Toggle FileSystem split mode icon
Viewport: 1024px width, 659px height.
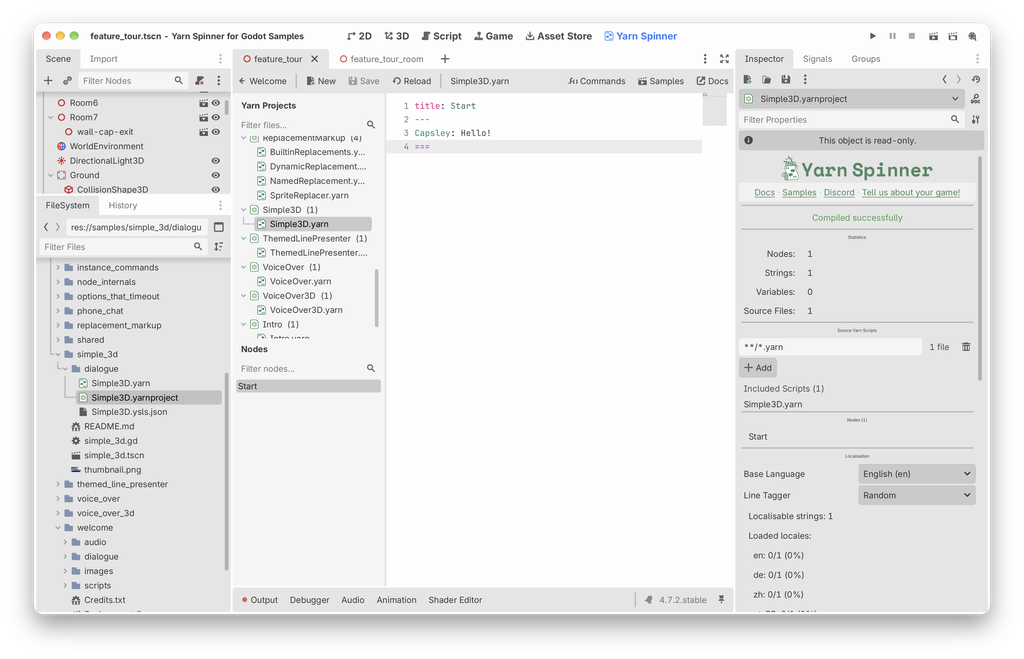(x=219, y=227)
